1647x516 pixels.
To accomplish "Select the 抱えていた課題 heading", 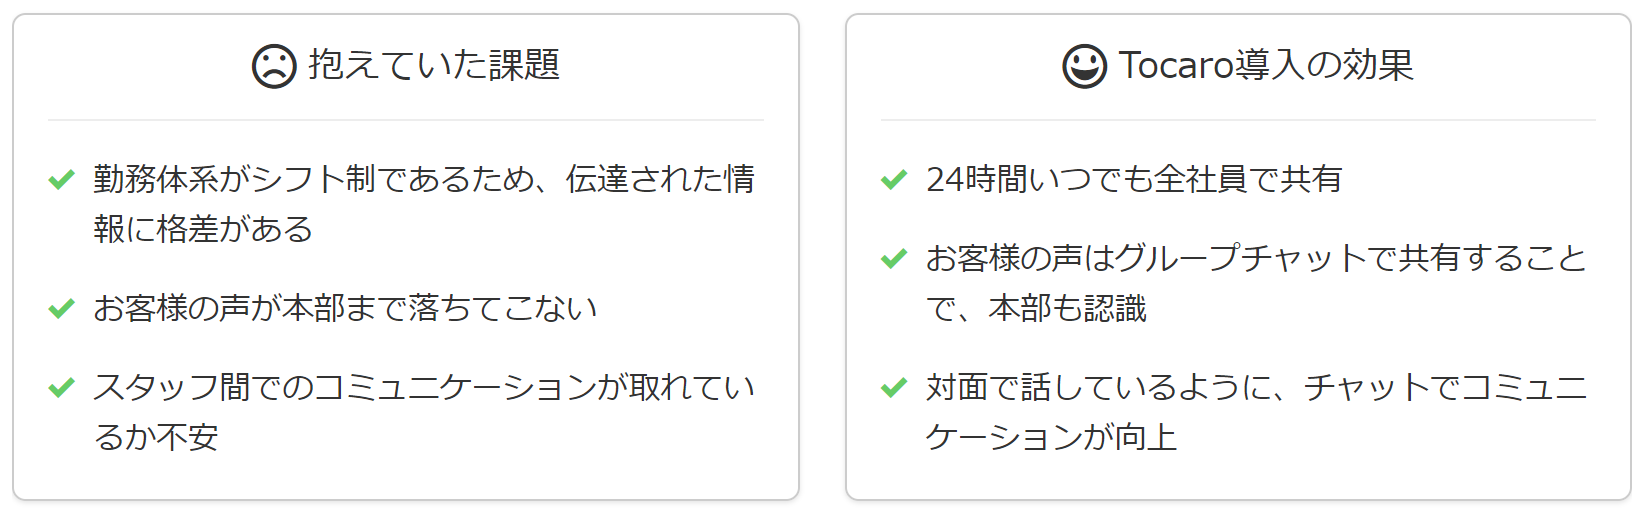I will coord(434,65).
